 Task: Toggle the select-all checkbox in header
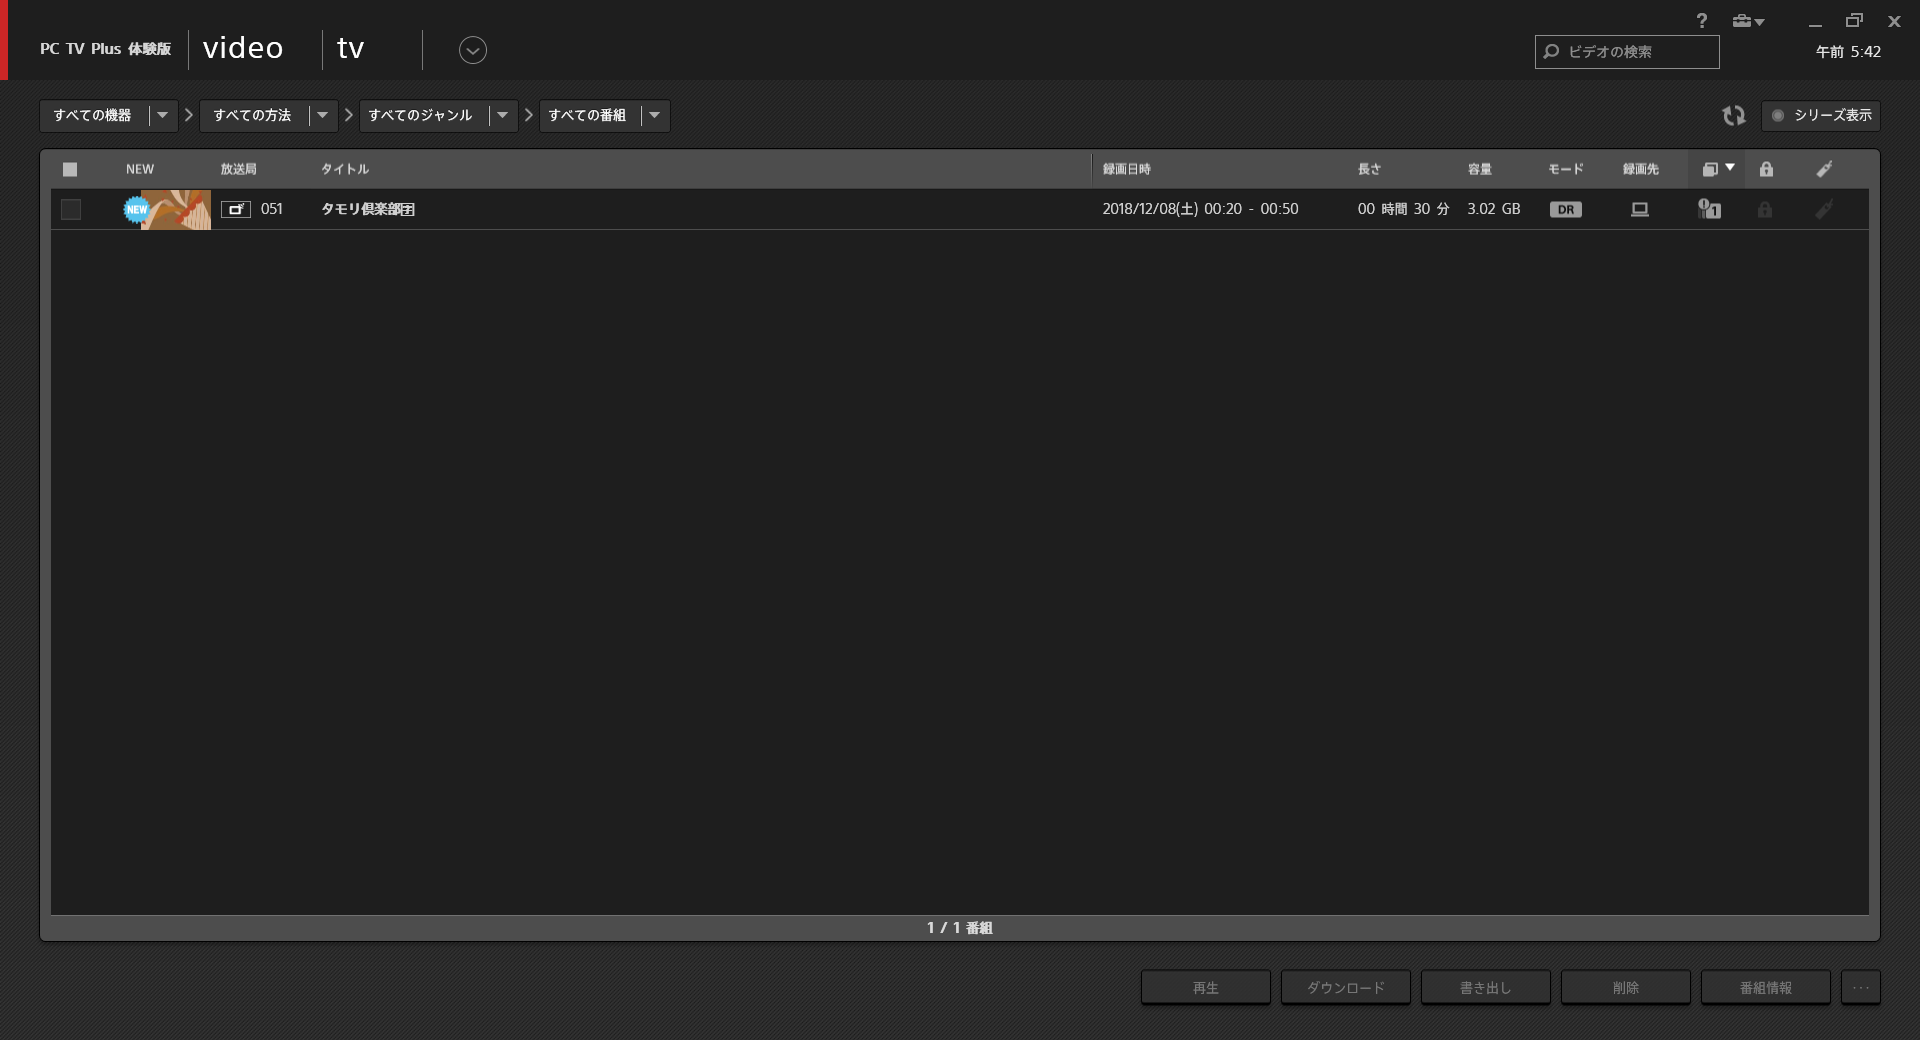(x=70, y=169)
